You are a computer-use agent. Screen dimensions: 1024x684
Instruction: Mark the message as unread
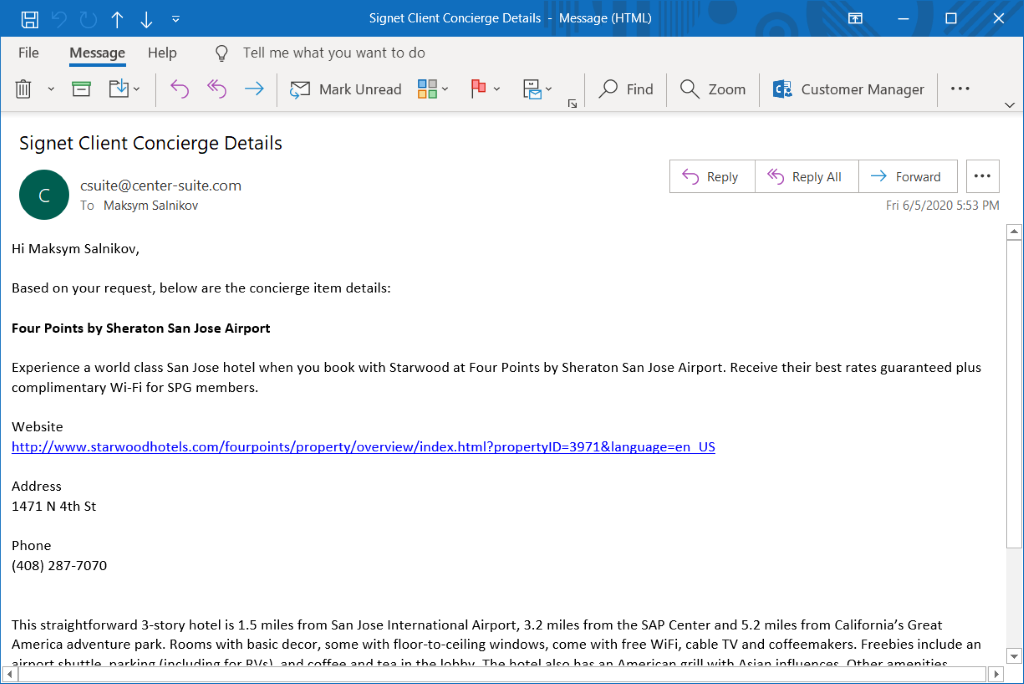pos(345,89)
